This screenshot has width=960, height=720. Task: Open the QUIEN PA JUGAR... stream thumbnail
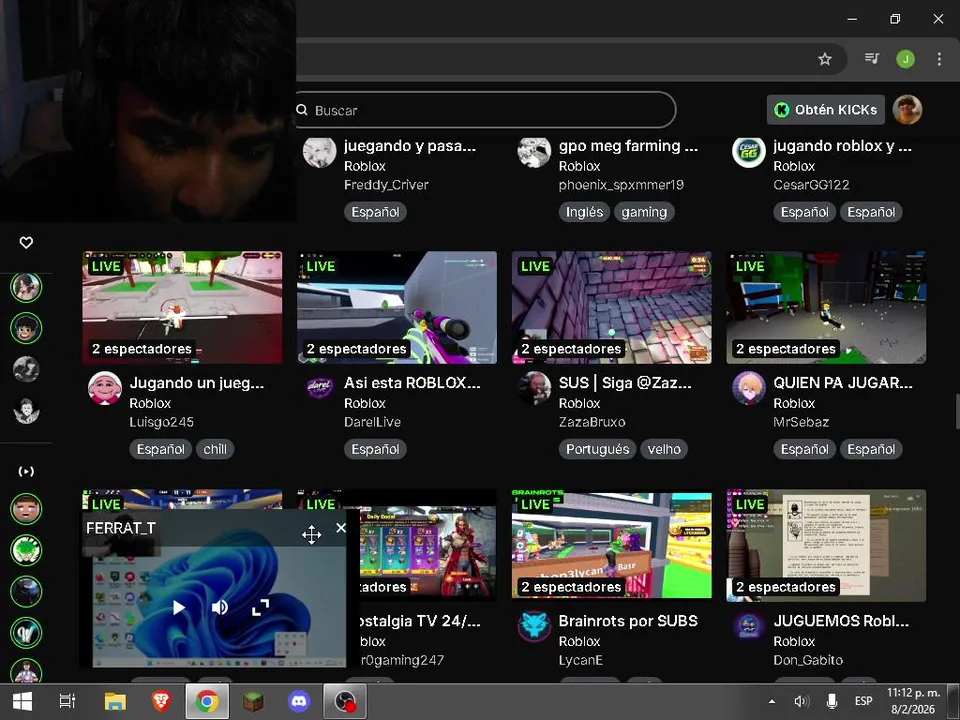click(826, 307)
